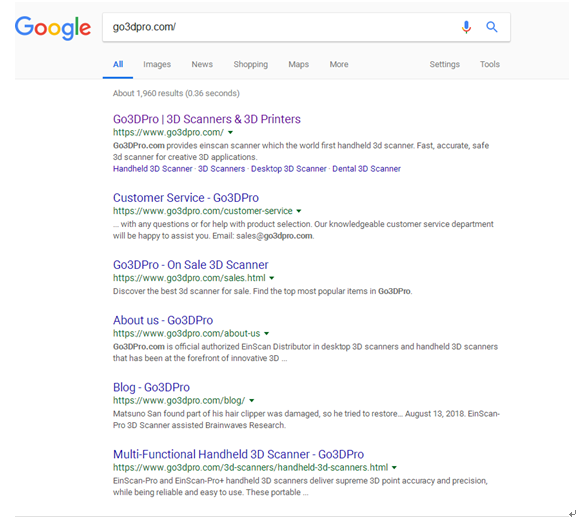The width and height of the screenshot is (579, 520).
Task: Click the blue magnifying glass search icon
Action: (491, 27)
